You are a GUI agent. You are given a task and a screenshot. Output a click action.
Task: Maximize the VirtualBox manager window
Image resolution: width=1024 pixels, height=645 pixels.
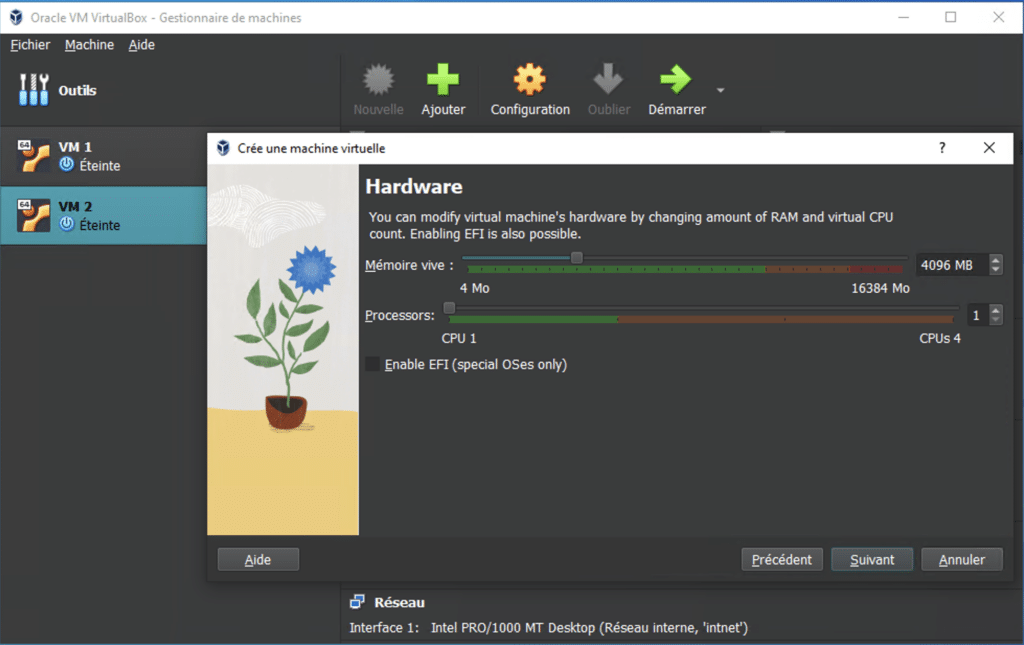[x=951, y=17]
